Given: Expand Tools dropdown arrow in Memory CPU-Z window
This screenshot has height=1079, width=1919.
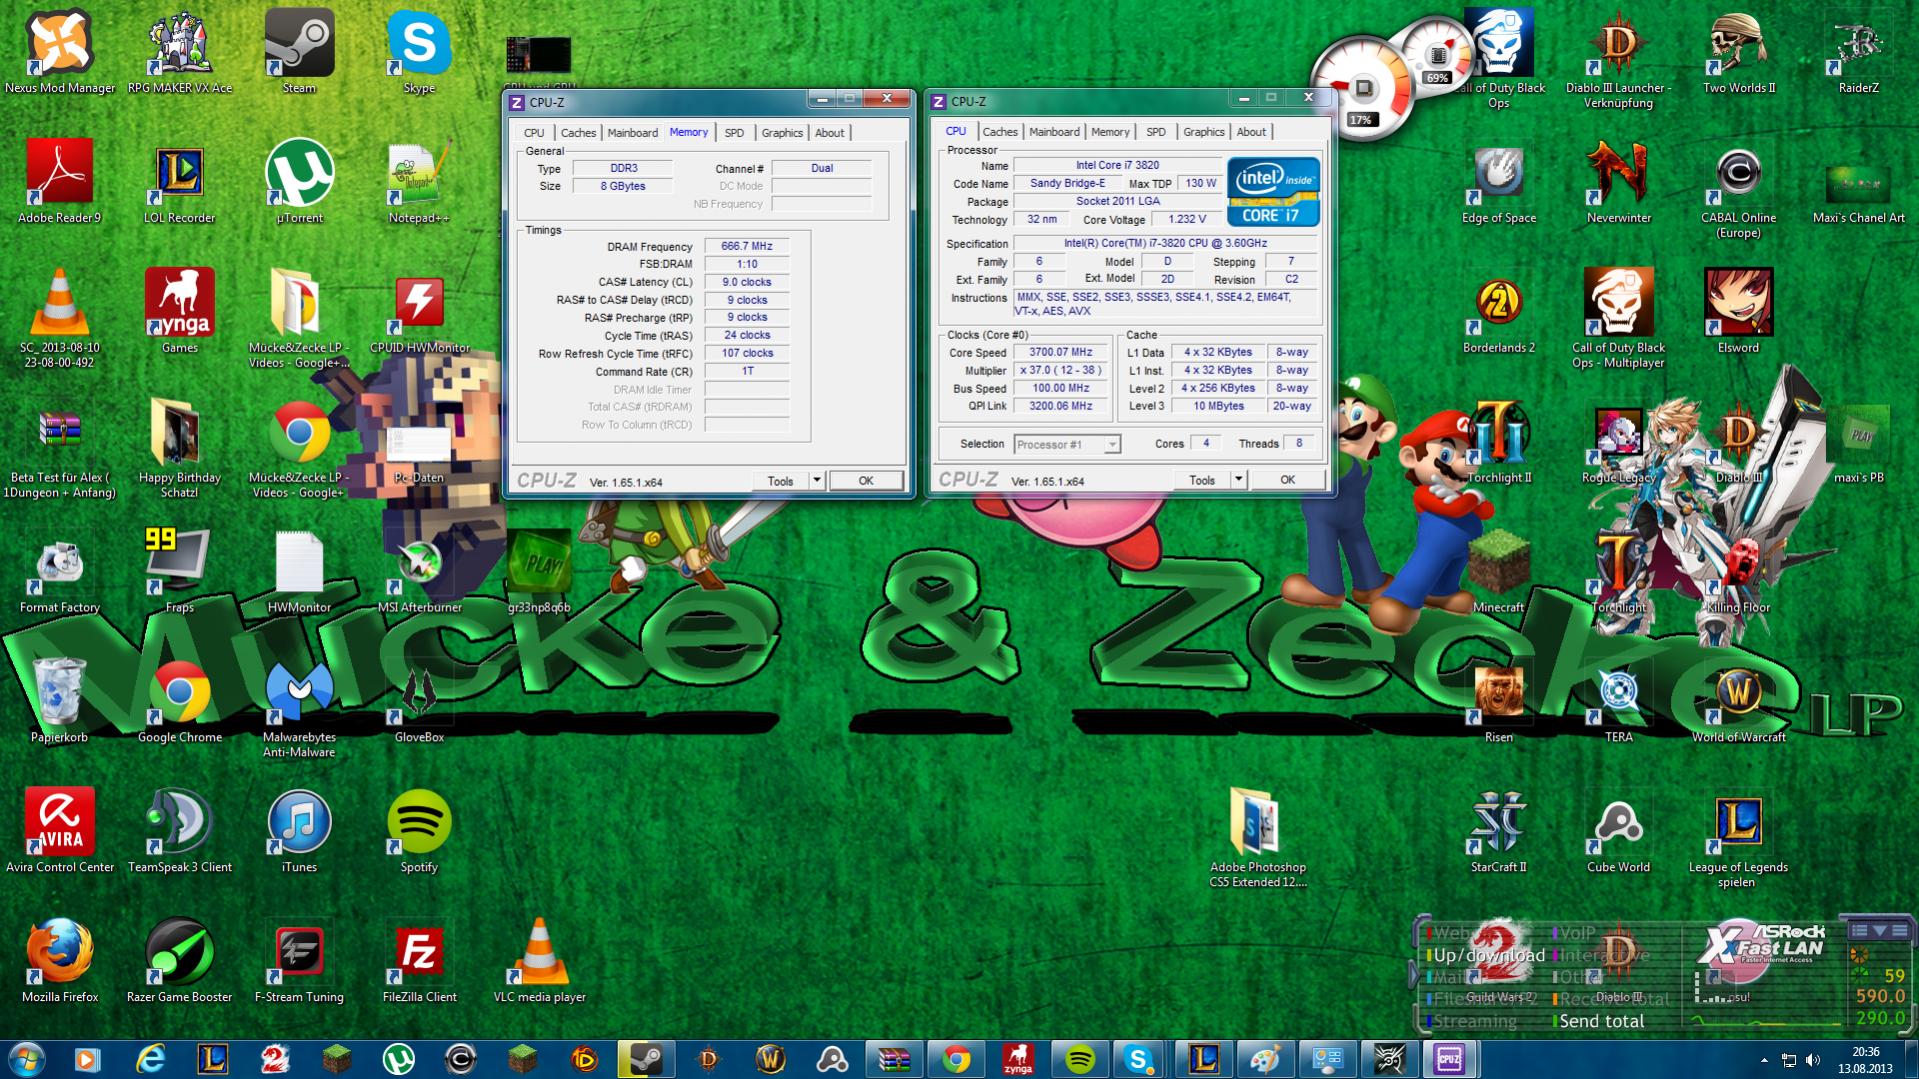Looking at the screenshot, I should click(x=817, y=481).
